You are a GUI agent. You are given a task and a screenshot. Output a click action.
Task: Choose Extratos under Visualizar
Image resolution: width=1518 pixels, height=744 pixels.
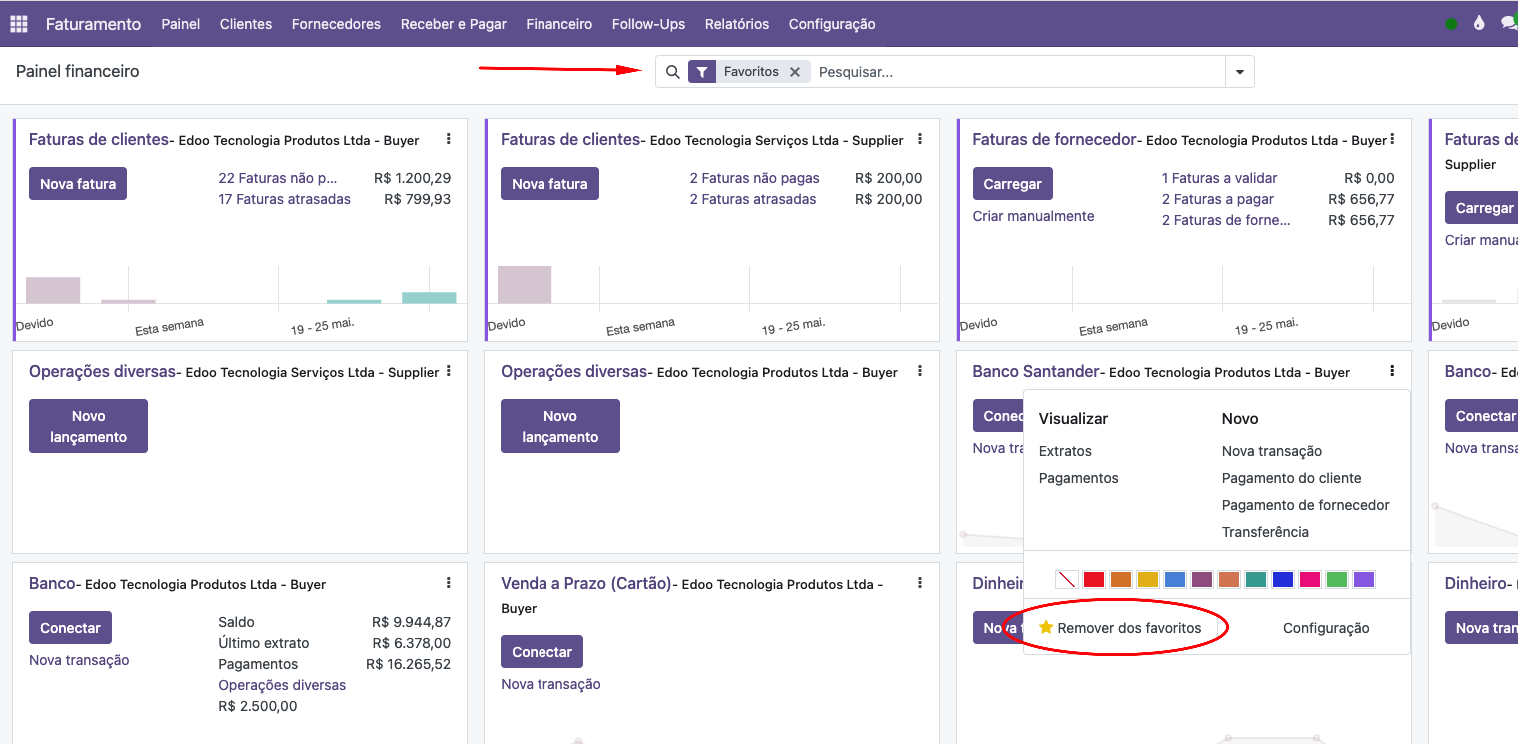tap(1065, 451)
